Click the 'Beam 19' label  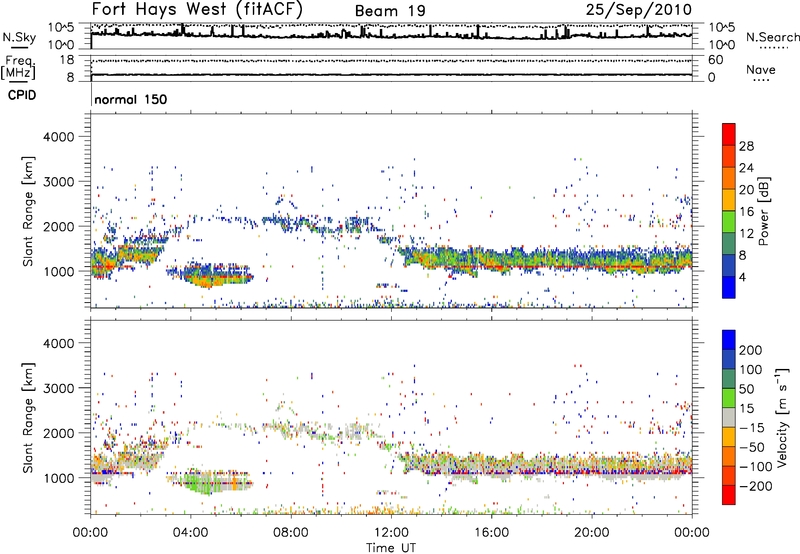[390, 11]
